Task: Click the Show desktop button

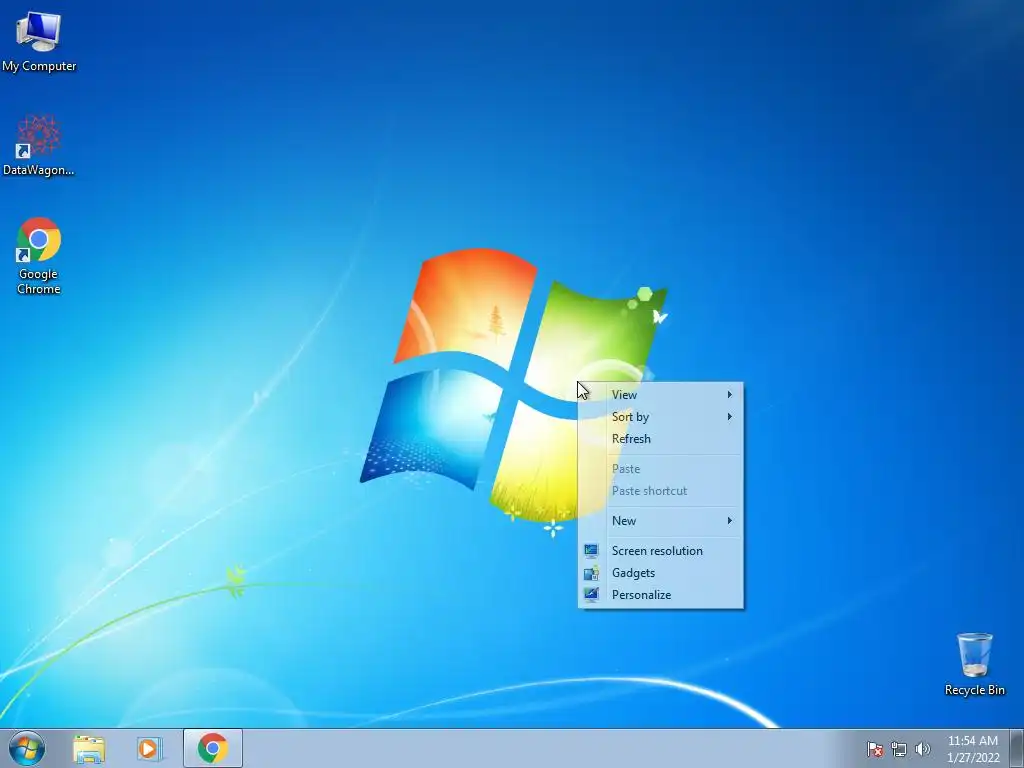Action: (1017, 748)
